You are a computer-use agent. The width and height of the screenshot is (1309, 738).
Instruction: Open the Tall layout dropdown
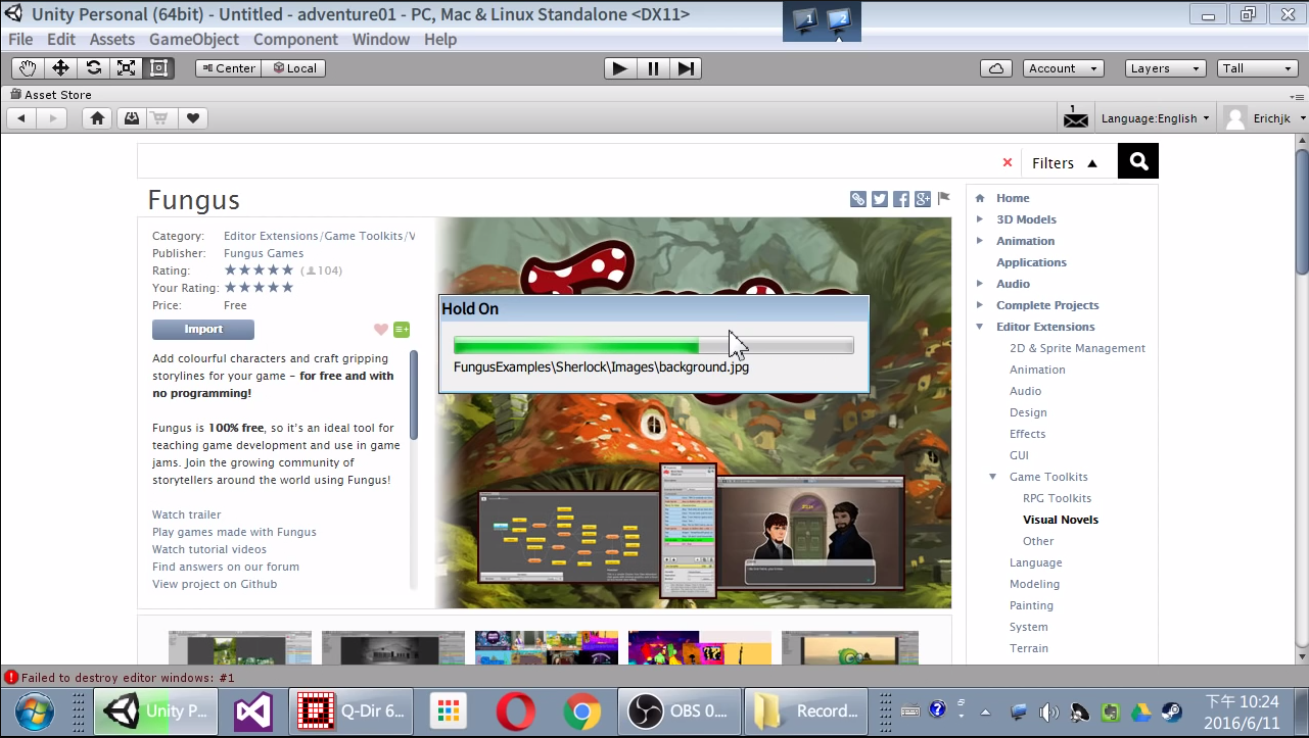pos(1258,68)
